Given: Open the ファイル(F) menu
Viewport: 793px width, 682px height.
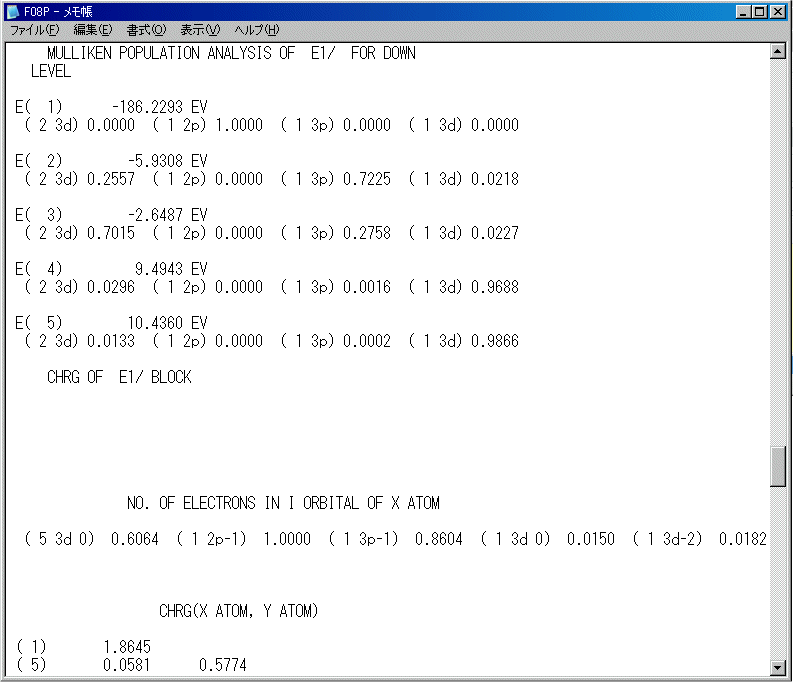Looking at the screenshot, I should pyautogui.click(x=34, y=30).
